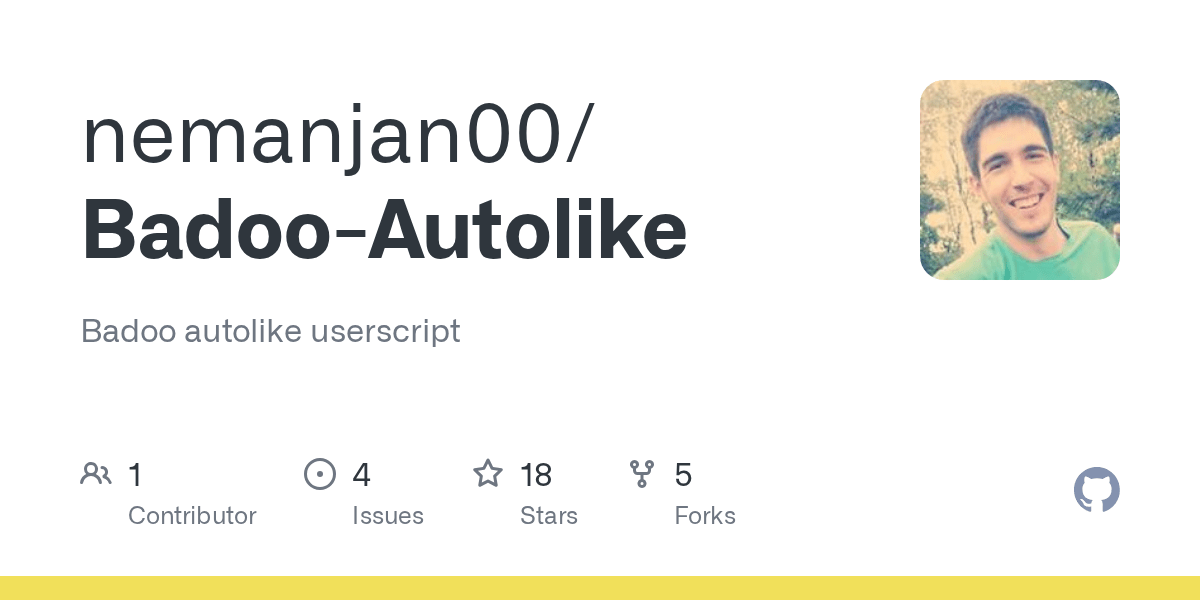1200x600 pixels.
Task: Open the Issues label
Action: click(387, 516)
